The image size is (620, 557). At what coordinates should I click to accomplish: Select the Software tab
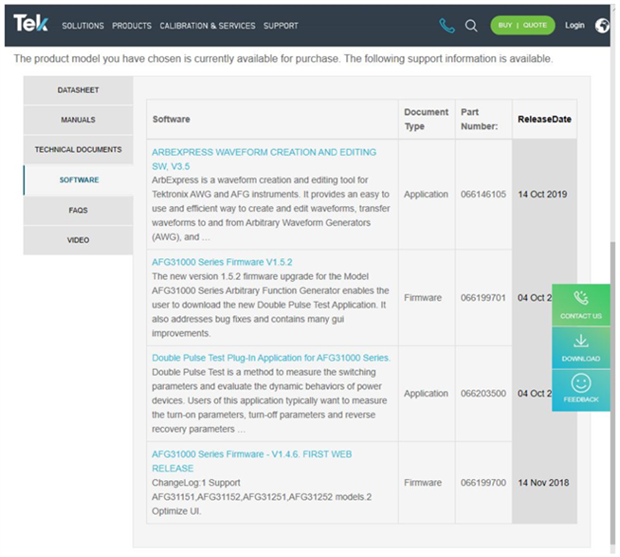point(78,180)
